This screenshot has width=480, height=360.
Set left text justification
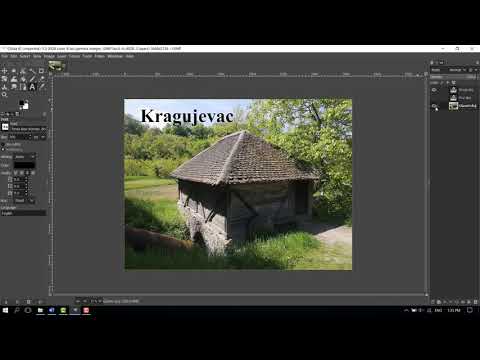tap(16, 173)
